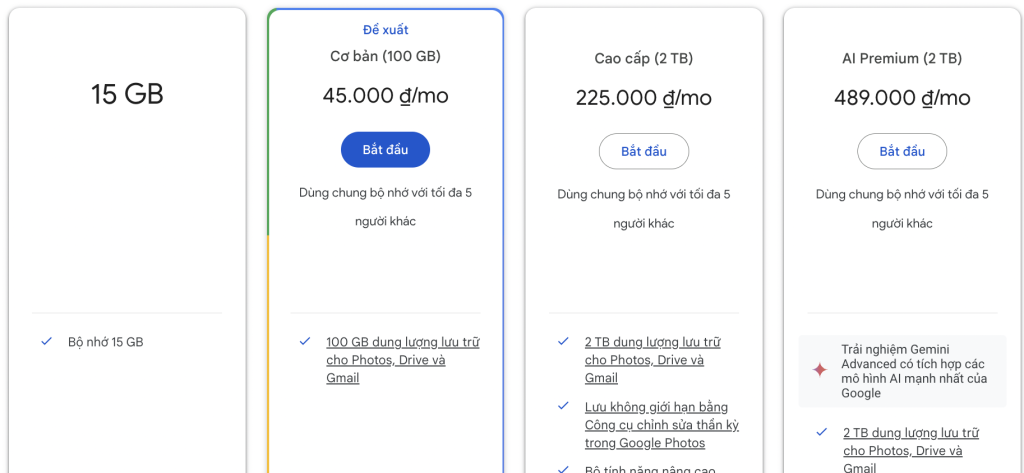This screenshot has width=1024, height=473.
Task: Click the Bắt đầu button for Cơ bản plan
Action: pyautogui.click(x=385, y=150)
